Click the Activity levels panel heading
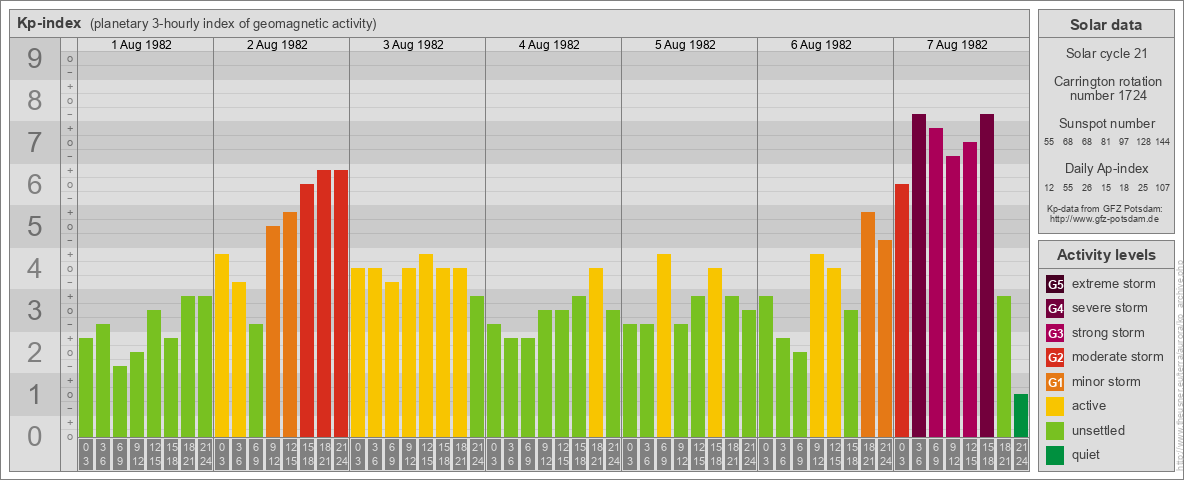The image size is (1184, 480). point(1106,255)
